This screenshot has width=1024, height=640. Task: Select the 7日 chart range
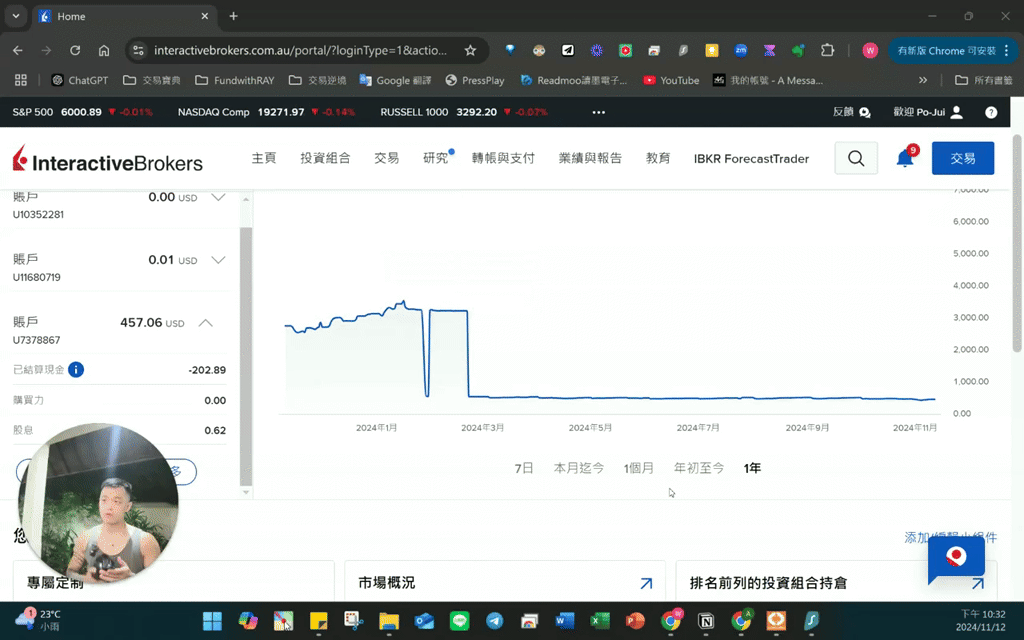point(524,468)
